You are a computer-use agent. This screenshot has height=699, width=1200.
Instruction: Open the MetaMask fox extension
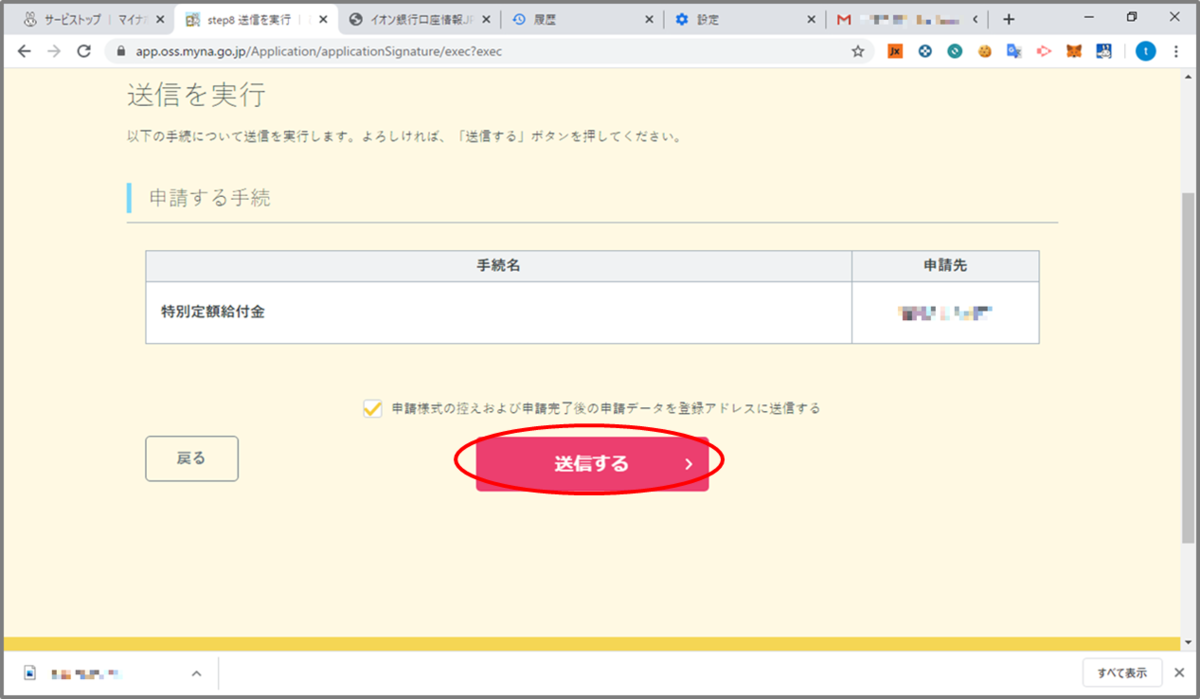pyautogui.click(x=1072, y=51)
